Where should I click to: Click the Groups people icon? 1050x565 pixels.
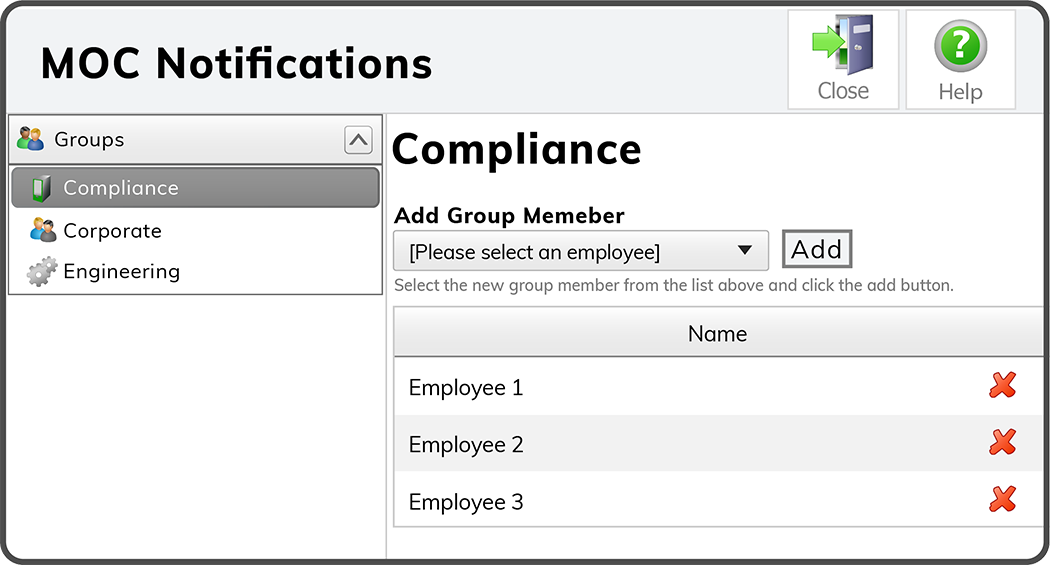[x=30, y=139]
